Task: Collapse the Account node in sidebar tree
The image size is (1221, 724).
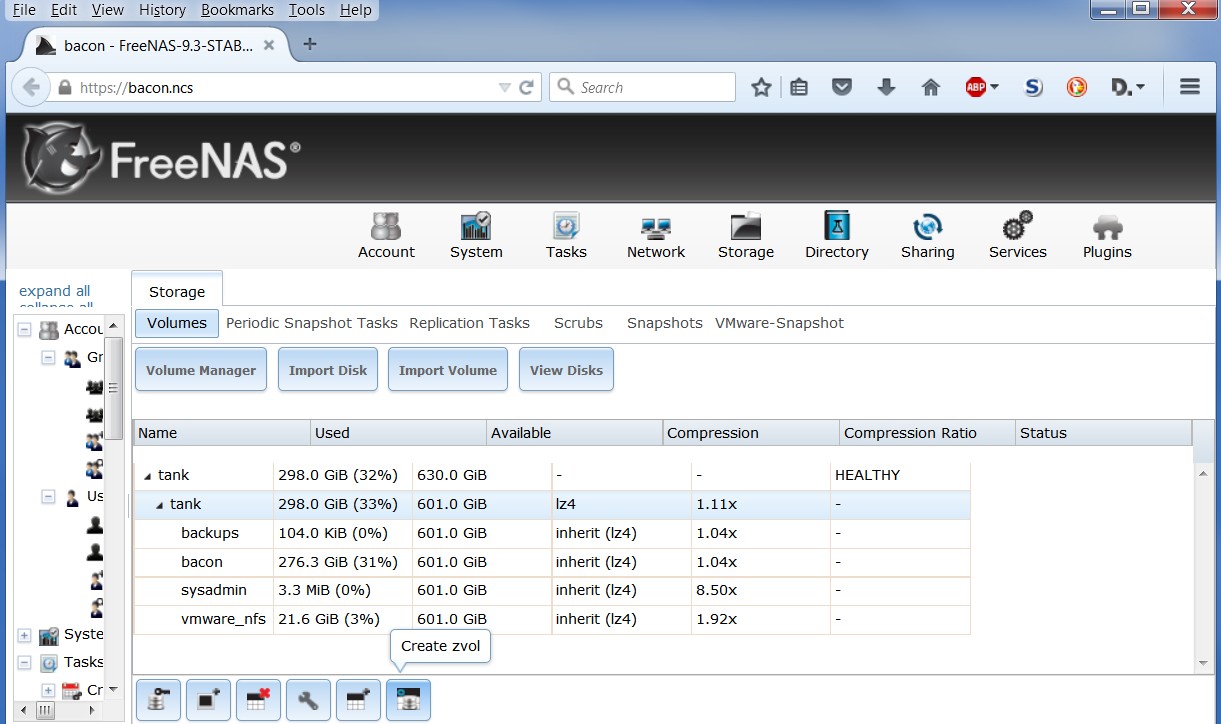Action: (x=24, y=329)
